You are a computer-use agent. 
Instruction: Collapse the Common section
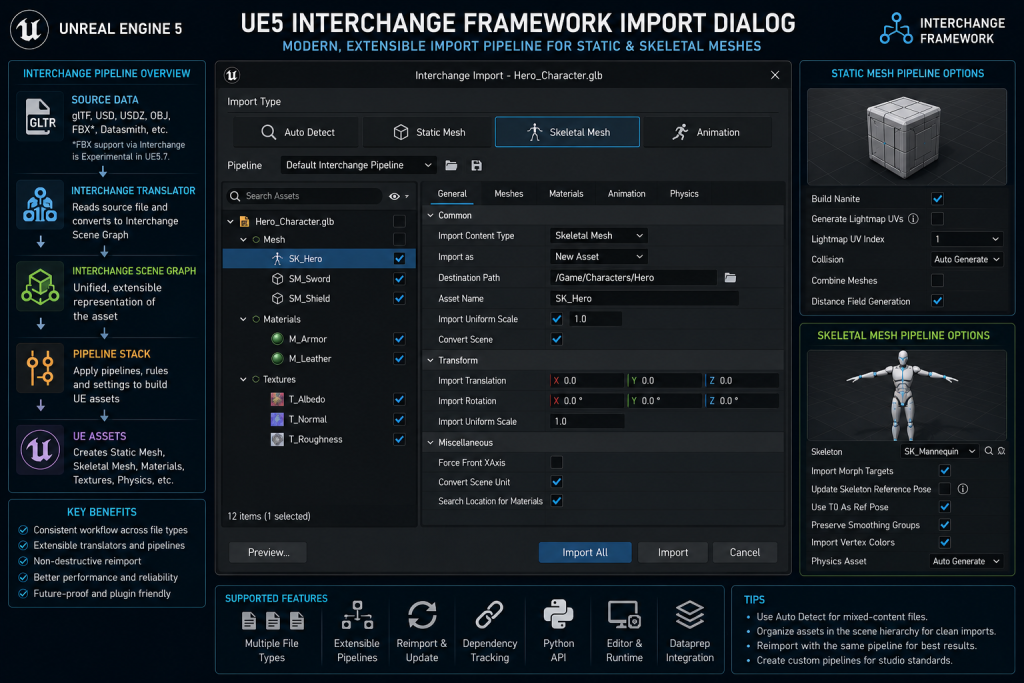(x=430, y=215)
